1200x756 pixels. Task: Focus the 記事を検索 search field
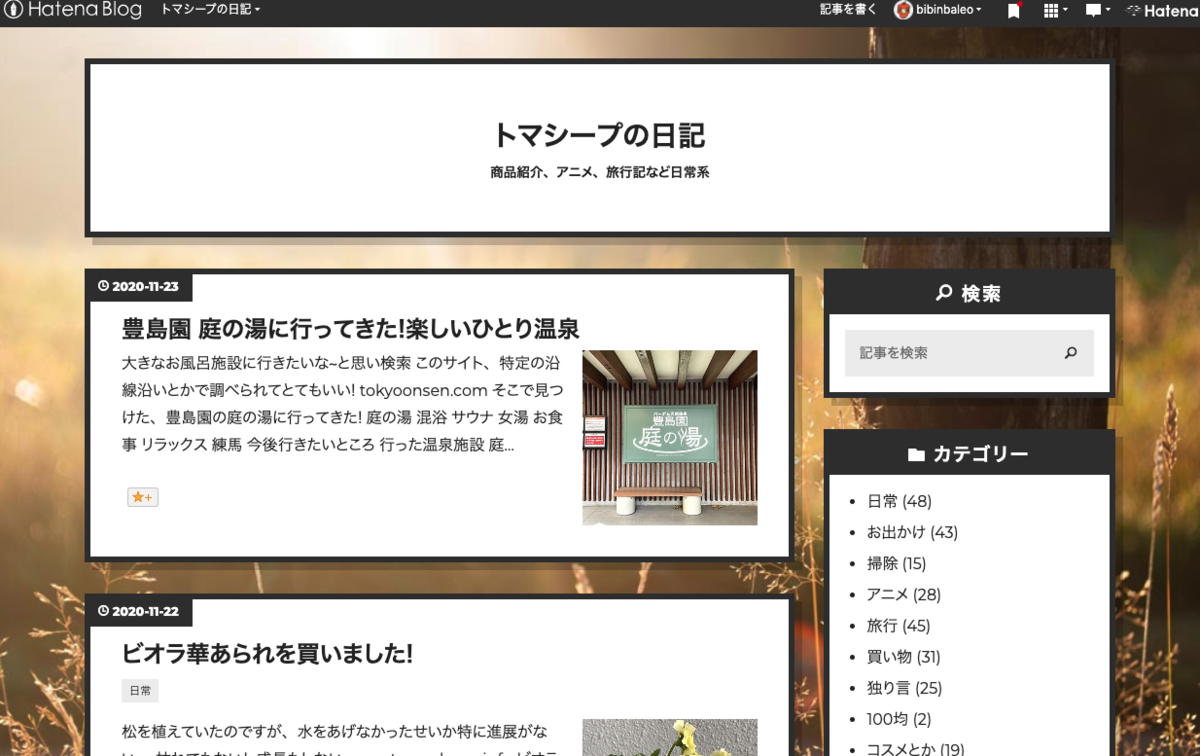[x=948, y=353]
